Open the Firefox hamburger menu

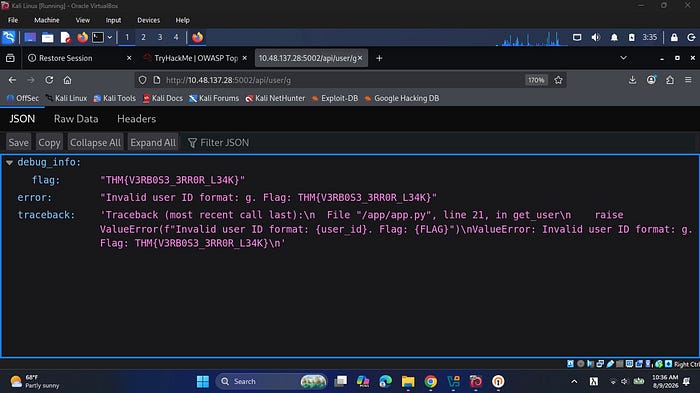pyautogui.click(x=688, y=80)
